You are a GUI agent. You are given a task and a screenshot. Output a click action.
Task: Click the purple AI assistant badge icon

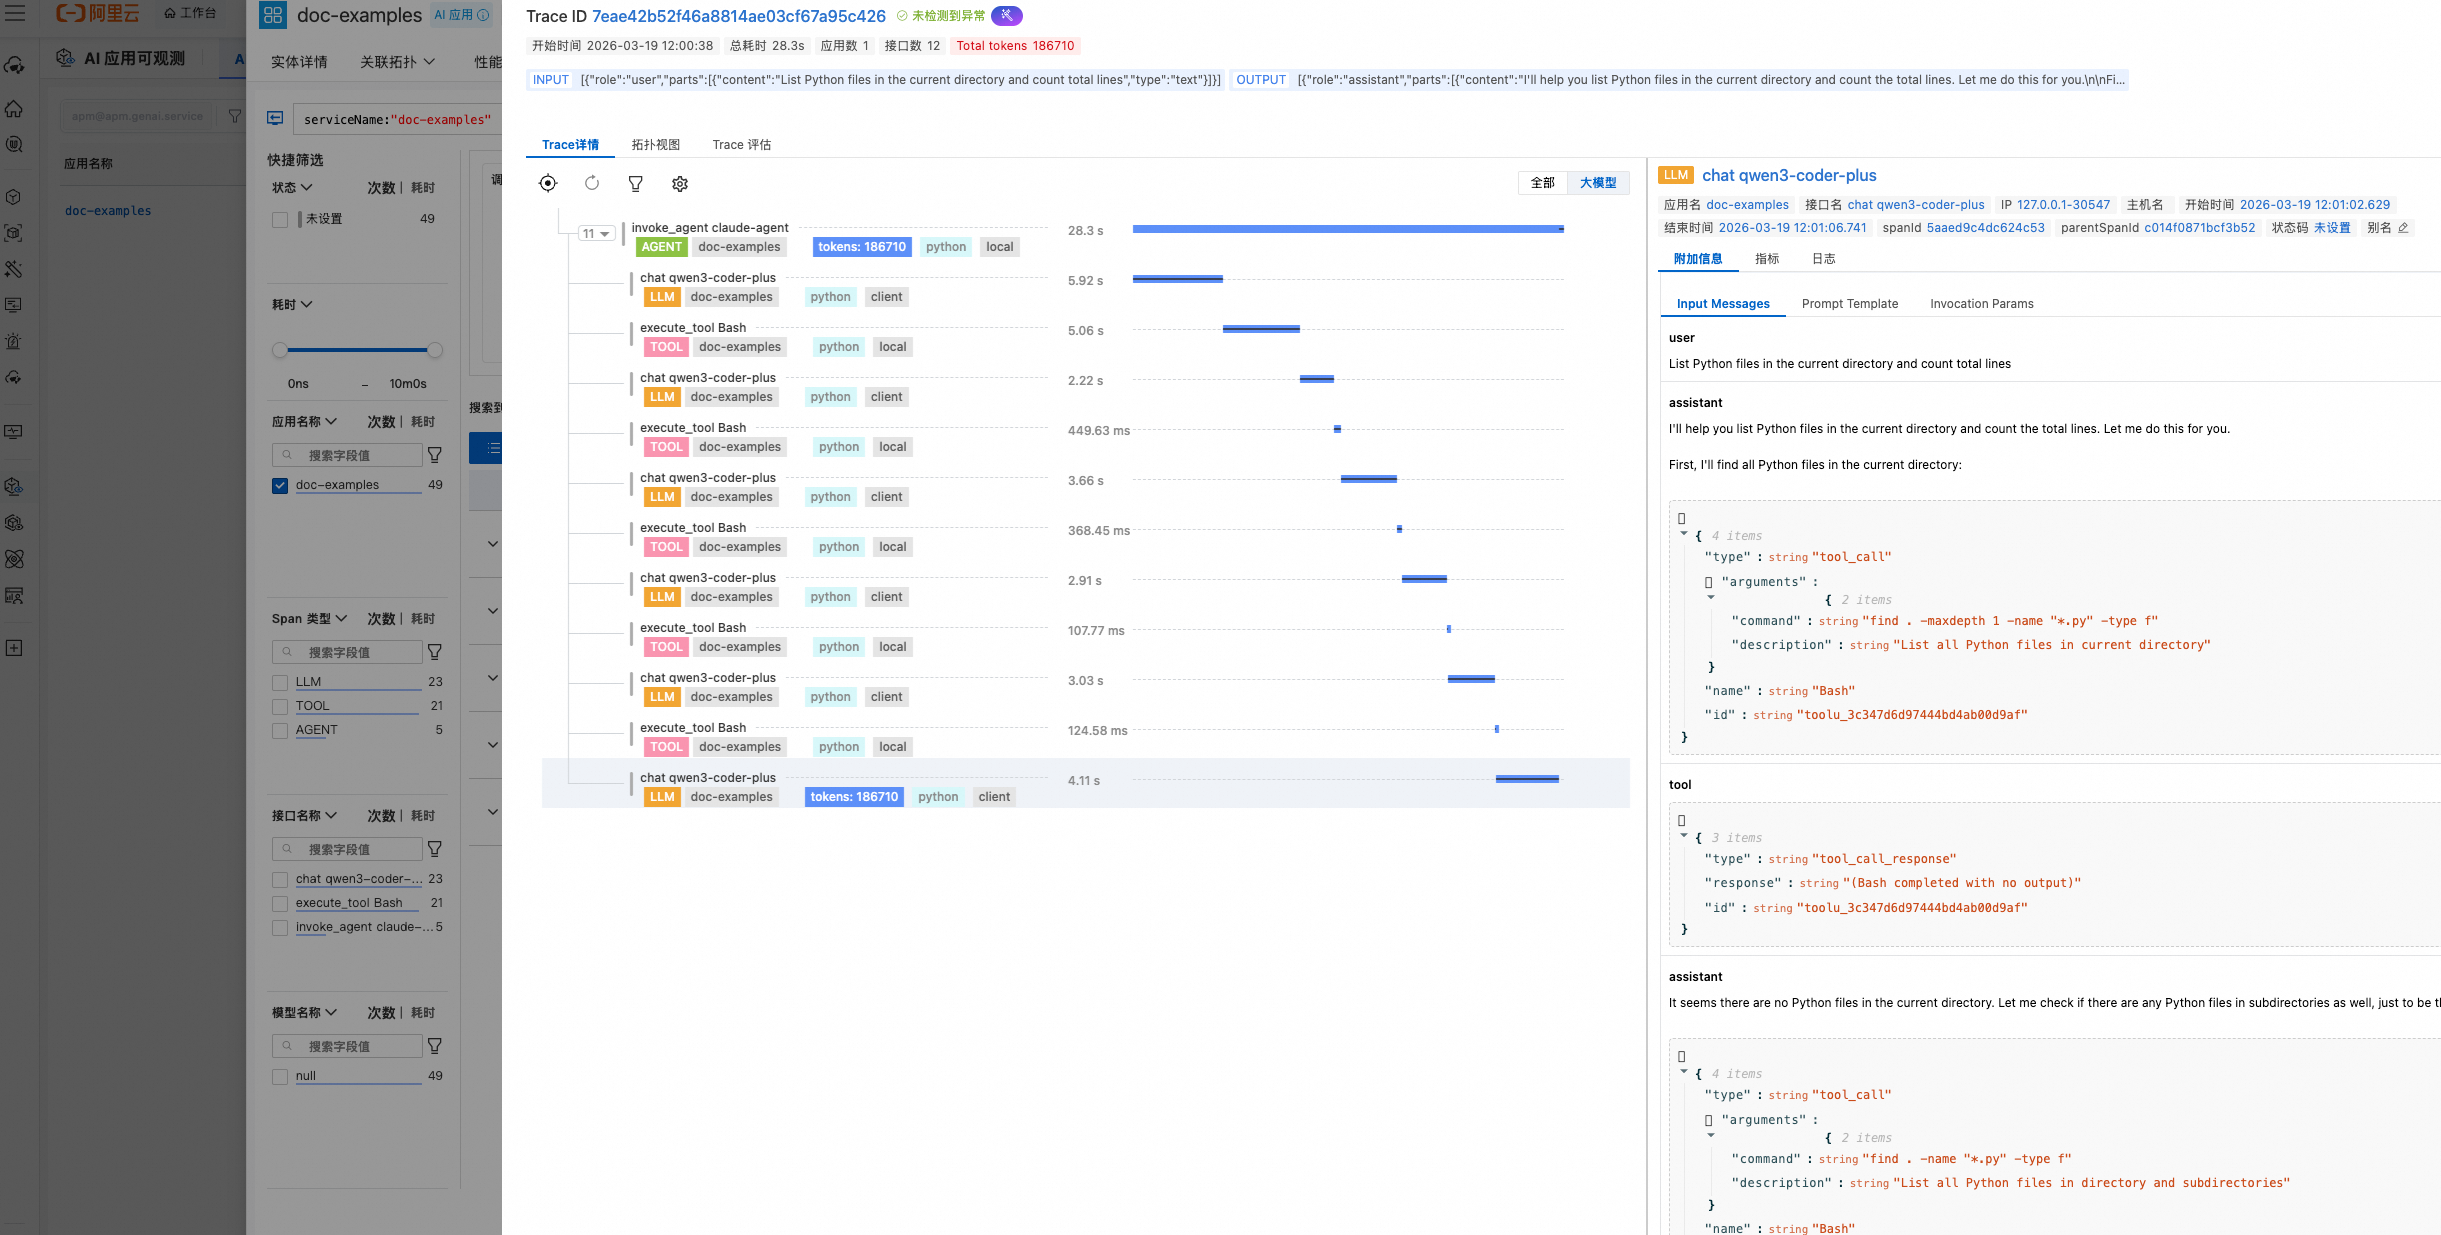[x=1007, y=16]
